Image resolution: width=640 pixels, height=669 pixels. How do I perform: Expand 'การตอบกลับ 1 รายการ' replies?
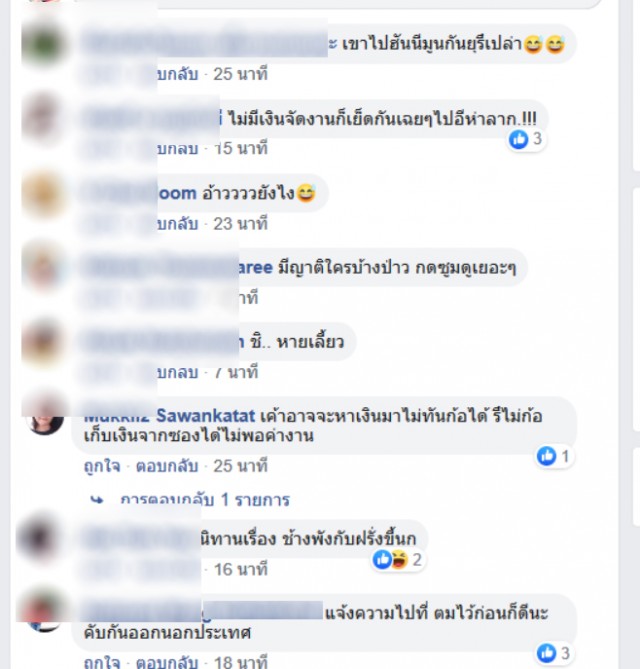click(x=205, y=500)
